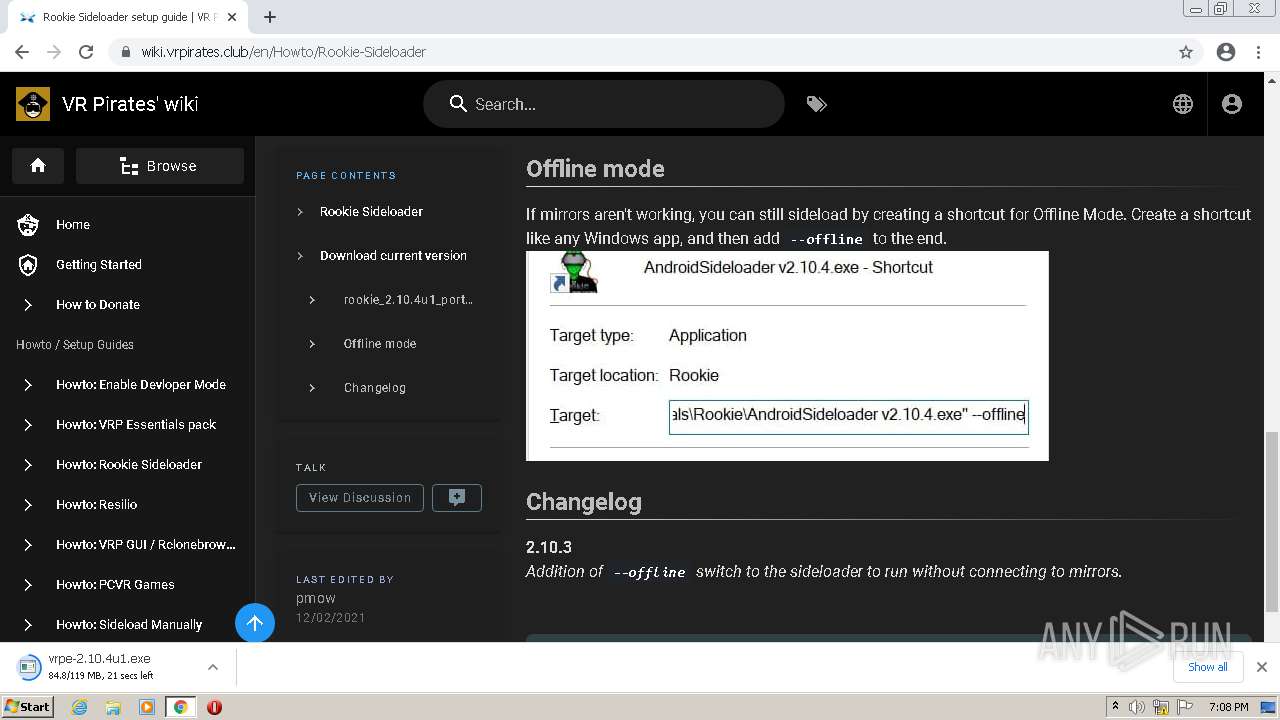Launch Internet Explorer from taskbar
1280x720 pixels.
click(x=79, y=707)
